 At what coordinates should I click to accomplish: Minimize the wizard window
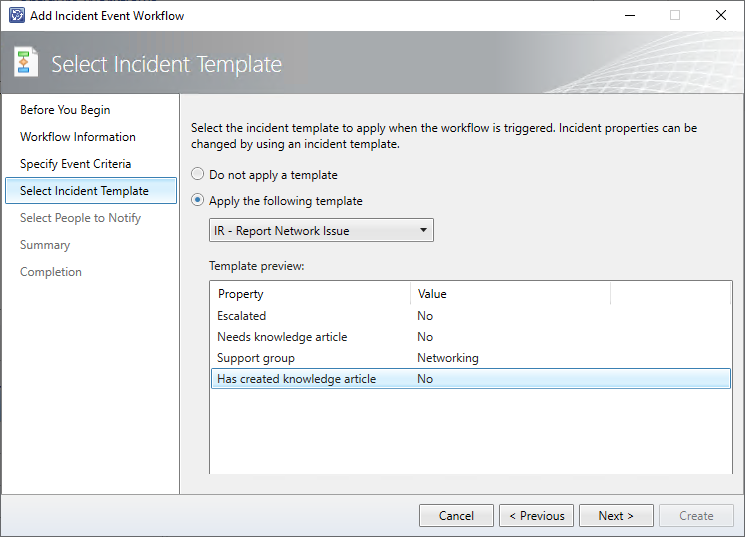pyautogui.click(x=629, y=16)
